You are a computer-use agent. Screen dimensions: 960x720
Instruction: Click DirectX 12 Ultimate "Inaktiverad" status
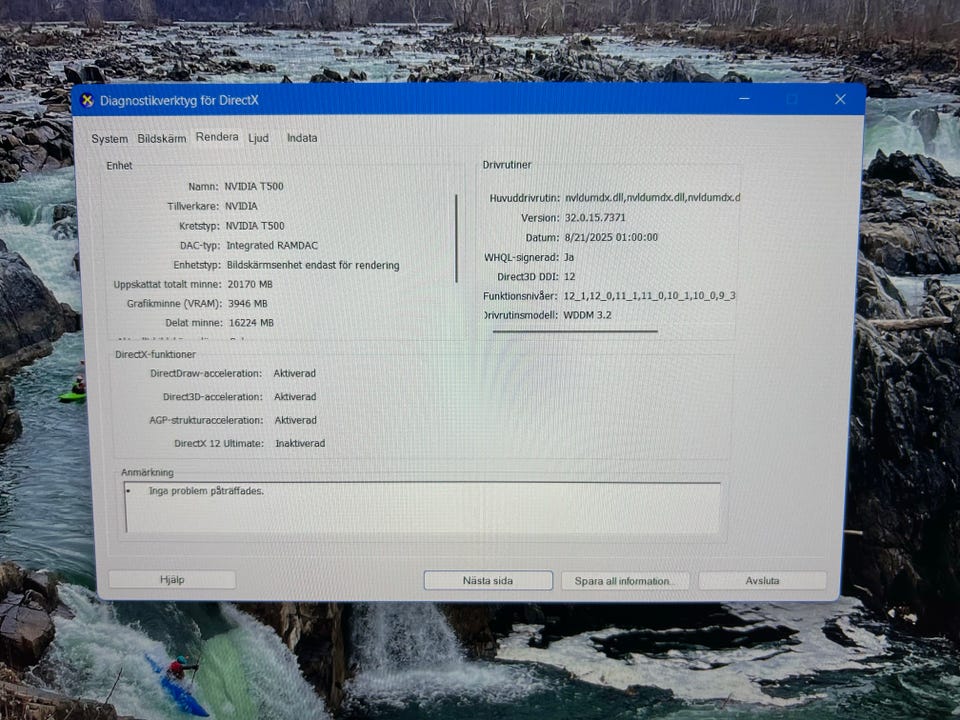[300, 443]
